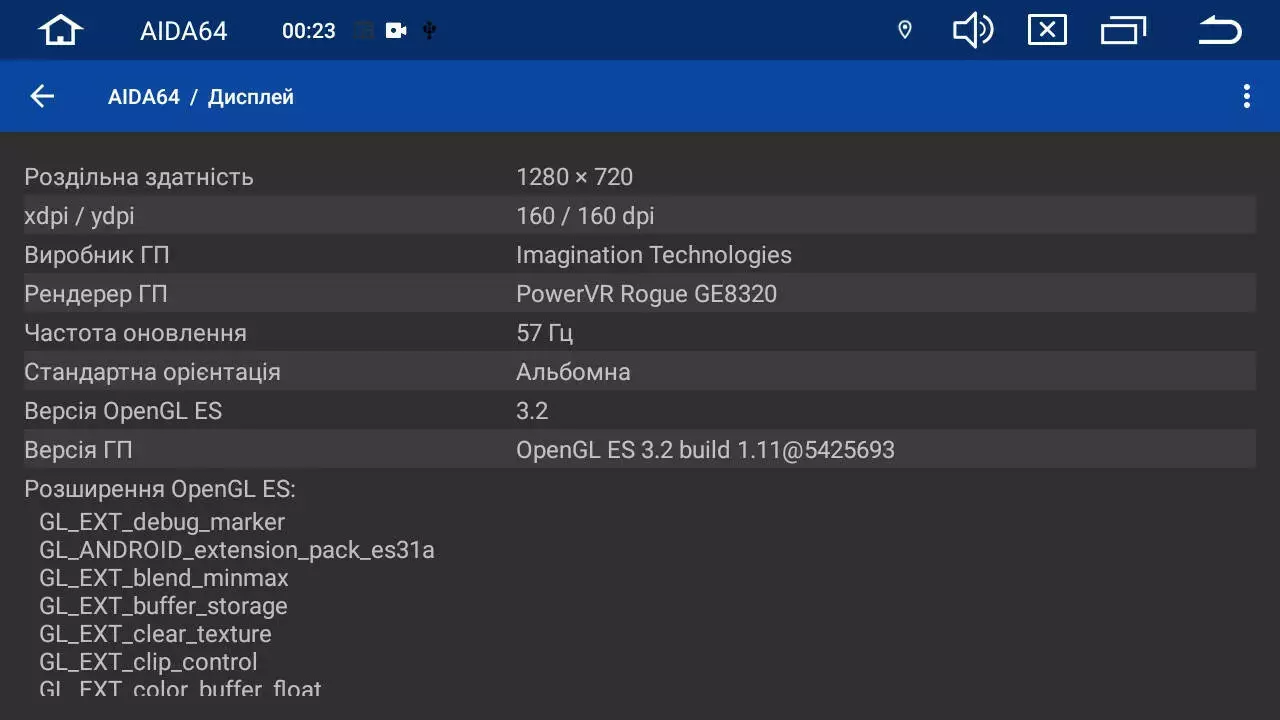Tap the video camera status icon

[x=396, y=31]
